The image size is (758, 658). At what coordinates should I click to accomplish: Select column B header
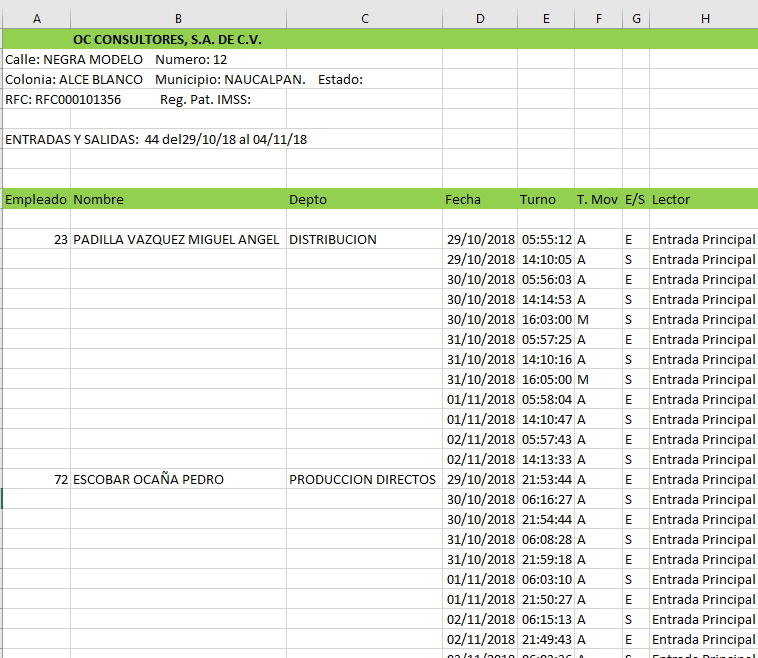[x=178, y=19]
